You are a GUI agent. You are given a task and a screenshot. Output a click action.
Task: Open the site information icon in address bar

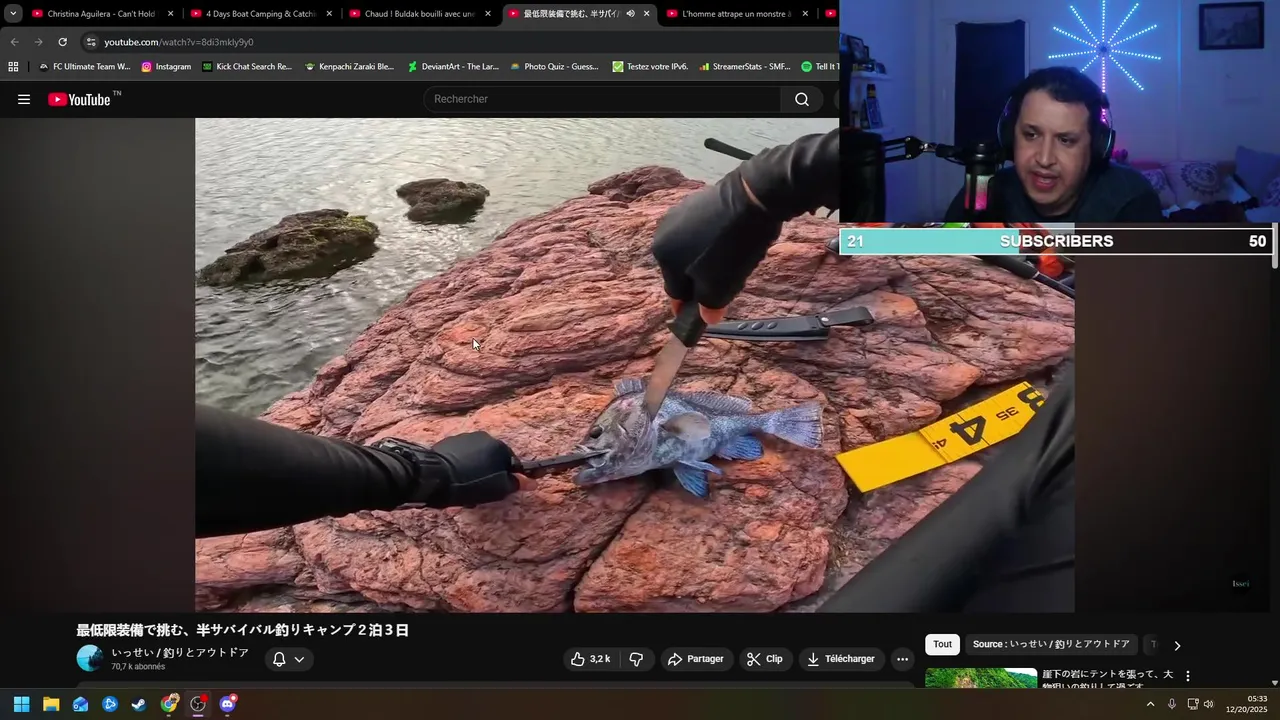coord(91,42)
